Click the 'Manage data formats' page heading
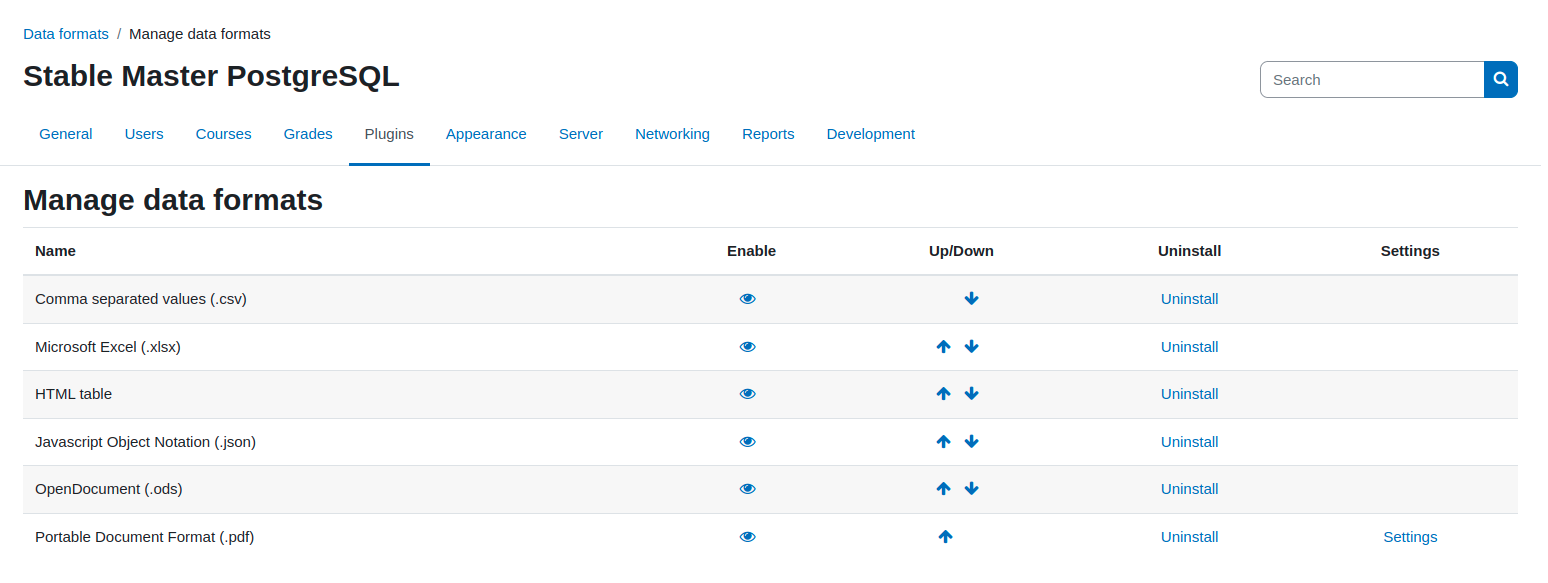The height and width of the screenshot is (583, 1548). (x=173, y=200)
